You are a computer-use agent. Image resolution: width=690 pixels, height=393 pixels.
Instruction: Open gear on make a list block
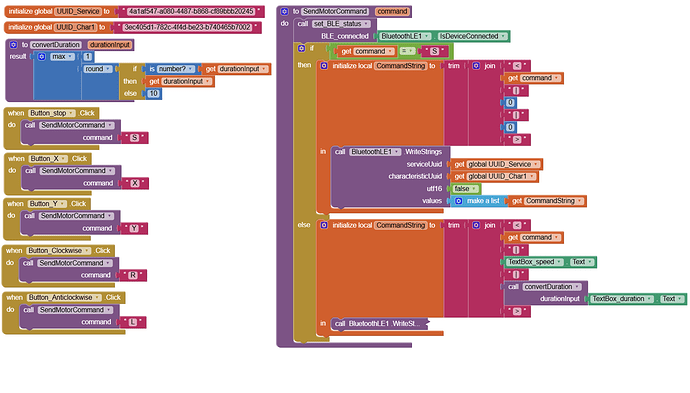[x=459, y=201]
